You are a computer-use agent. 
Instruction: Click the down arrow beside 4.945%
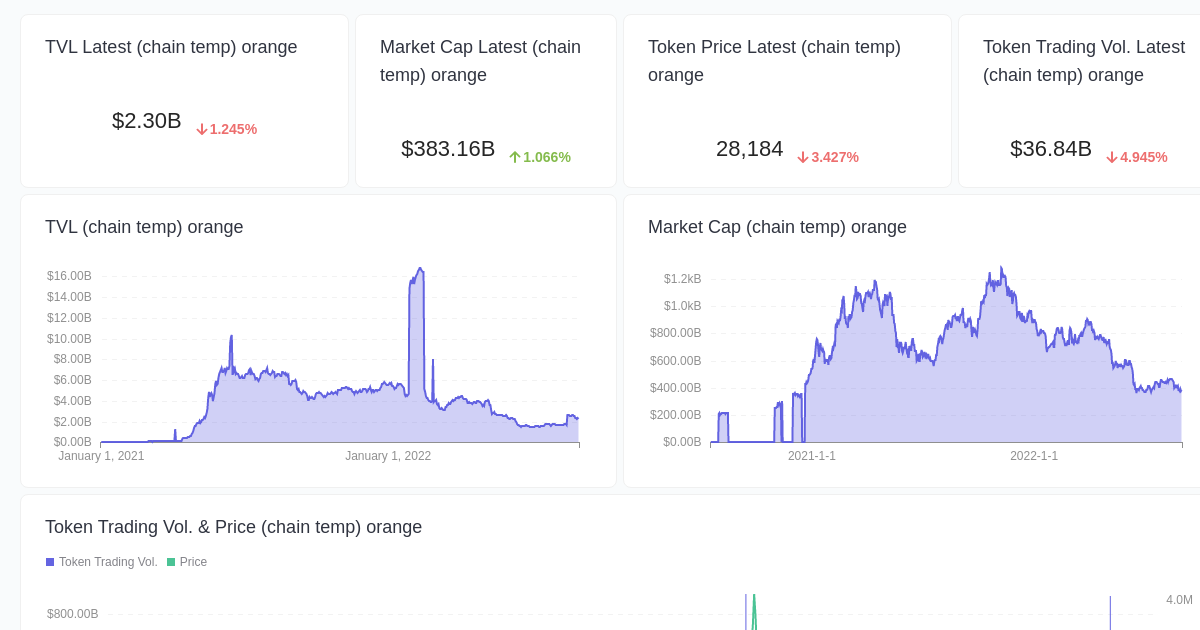click(1112, 157)
